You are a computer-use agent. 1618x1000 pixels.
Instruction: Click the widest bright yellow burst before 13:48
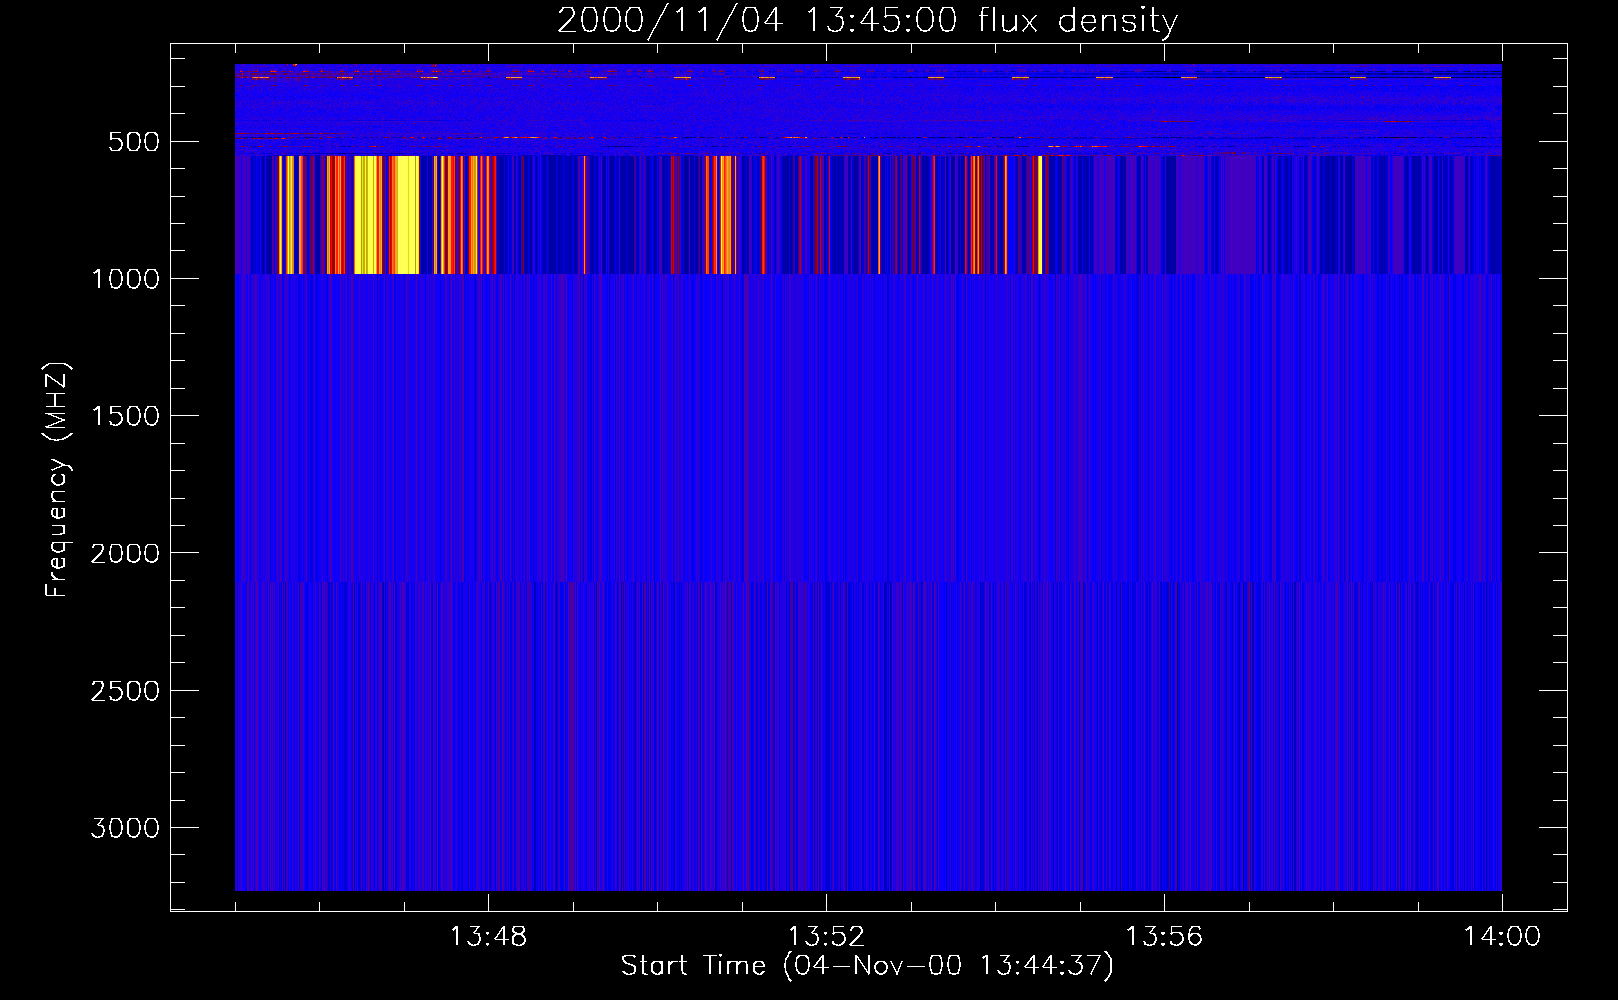point(404,215)
